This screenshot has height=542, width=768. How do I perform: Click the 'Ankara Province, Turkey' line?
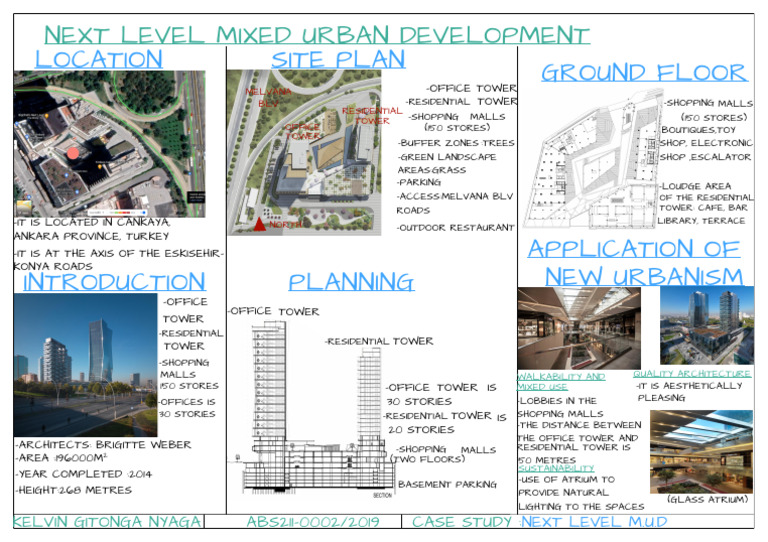coord(92,236)
